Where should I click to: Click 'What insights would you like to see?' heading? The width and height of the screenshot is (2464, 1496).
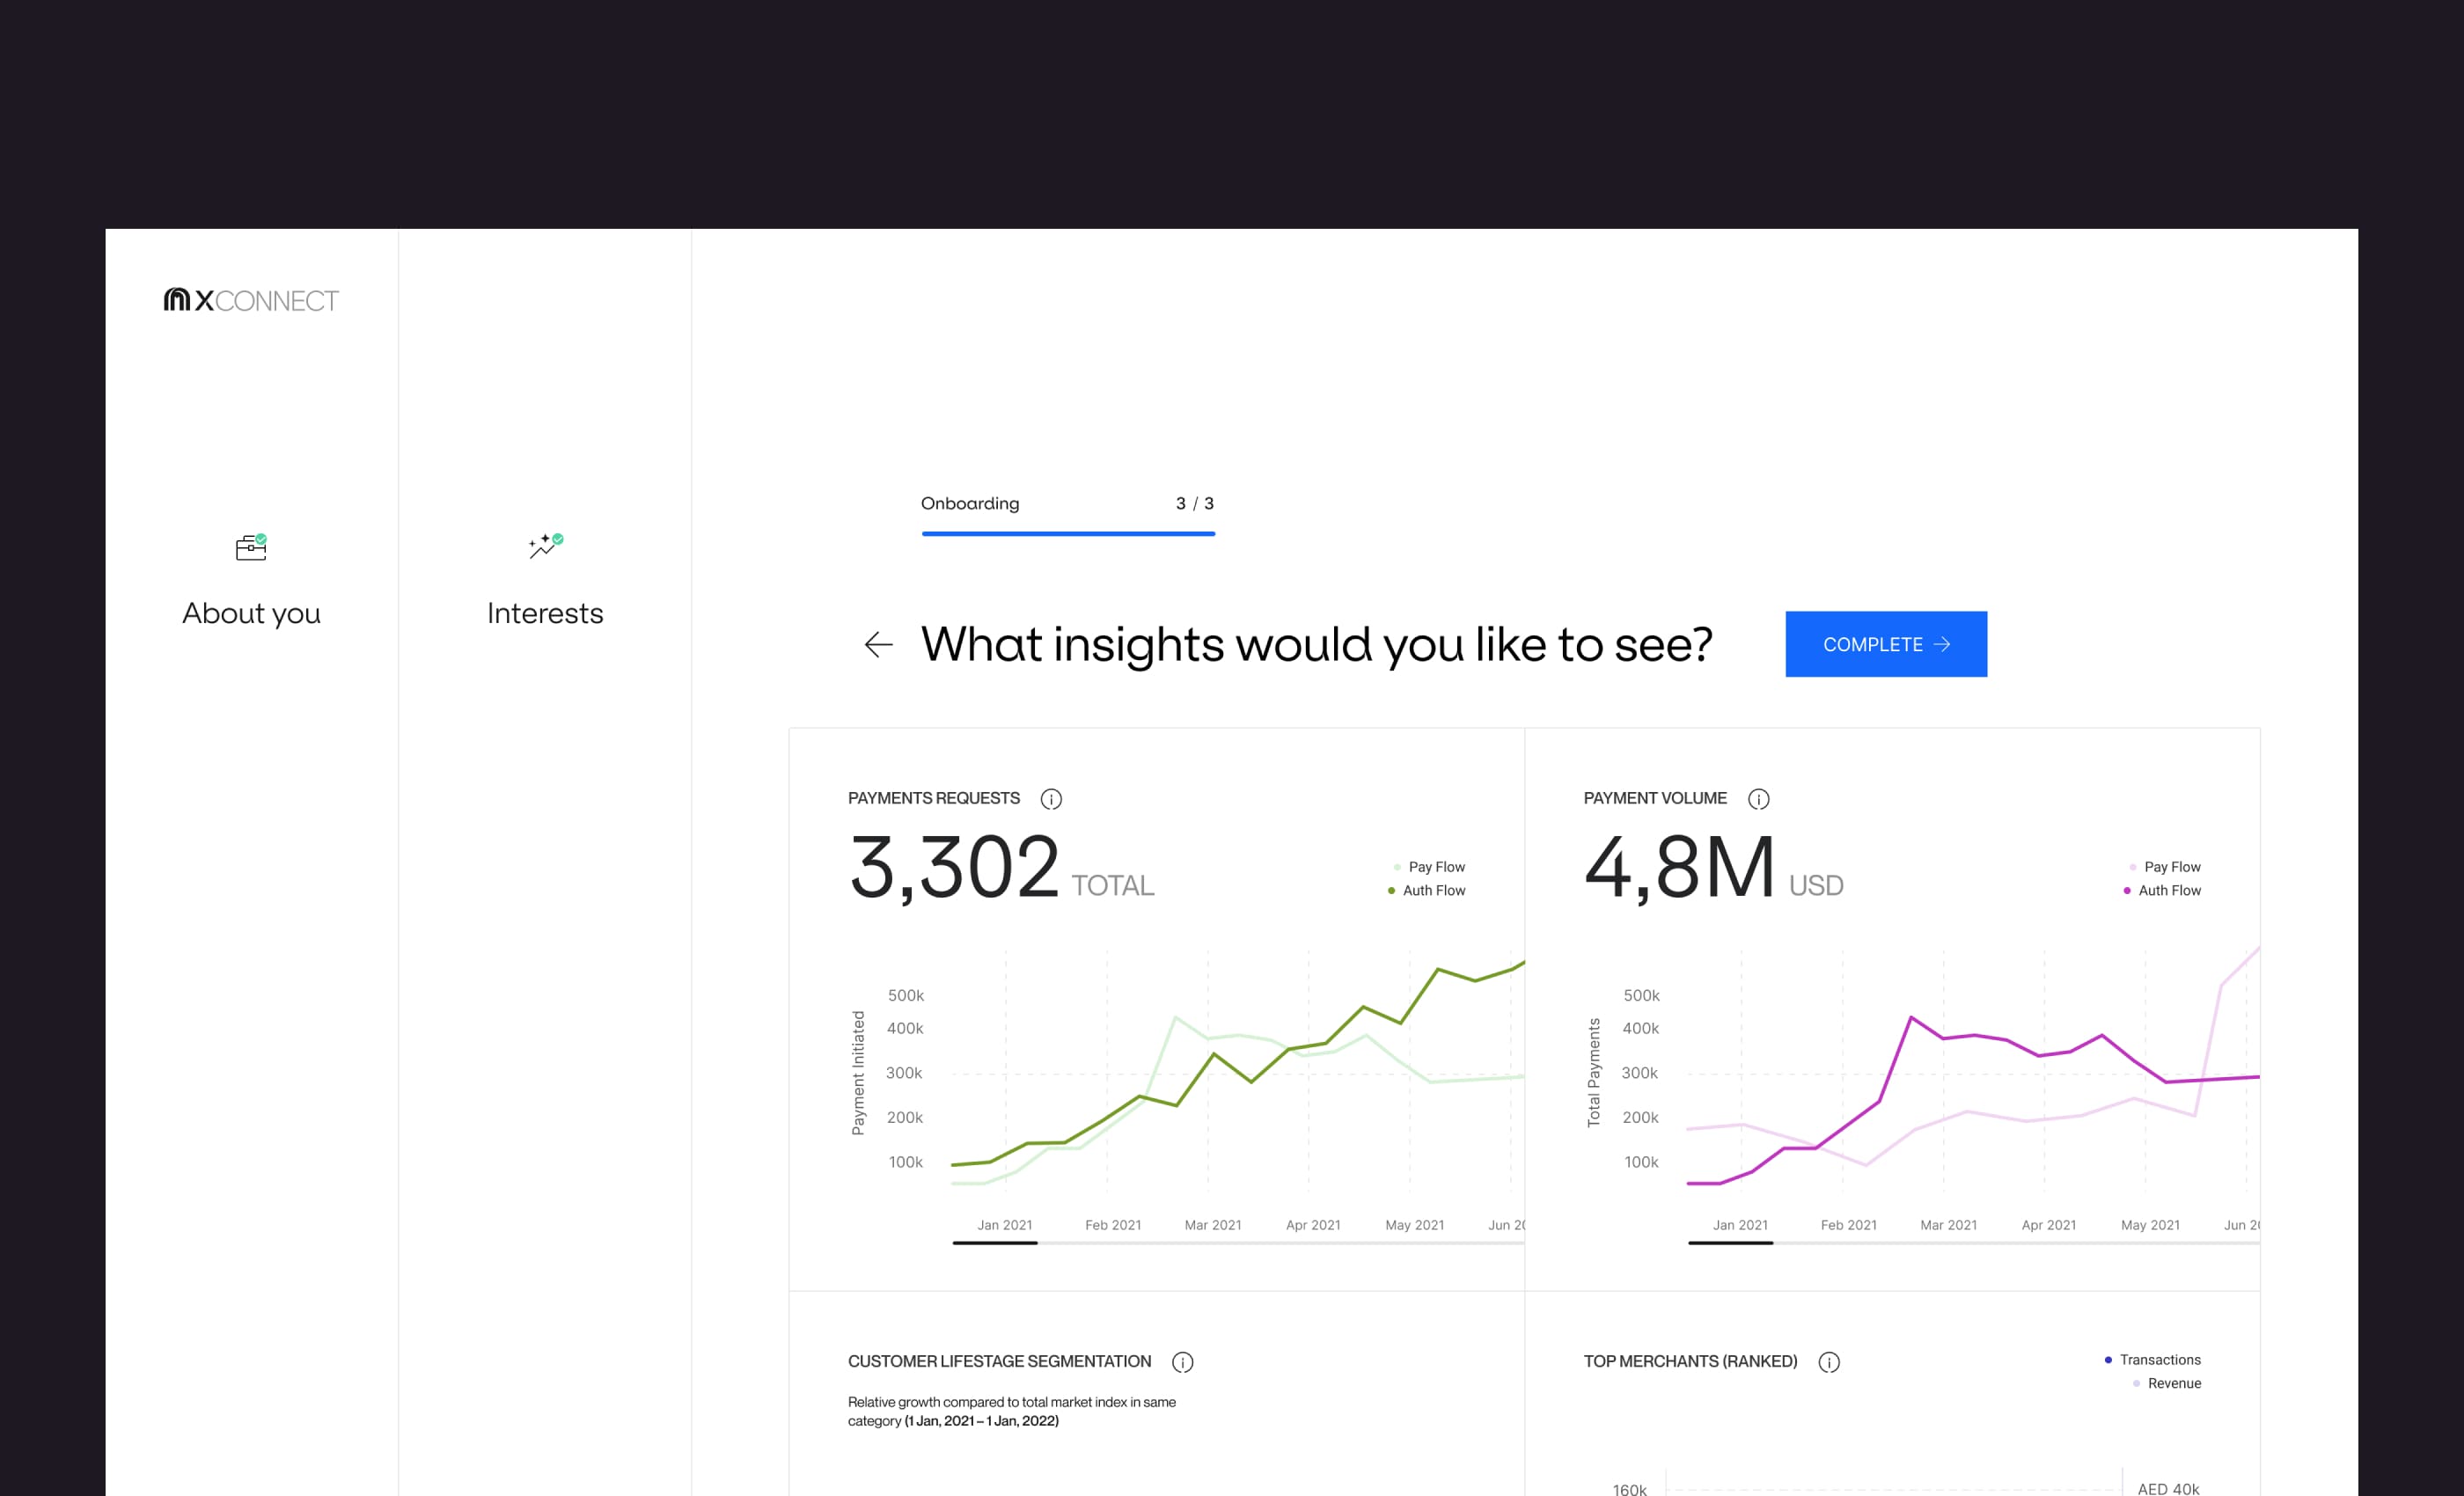(x=1316, y=644)
